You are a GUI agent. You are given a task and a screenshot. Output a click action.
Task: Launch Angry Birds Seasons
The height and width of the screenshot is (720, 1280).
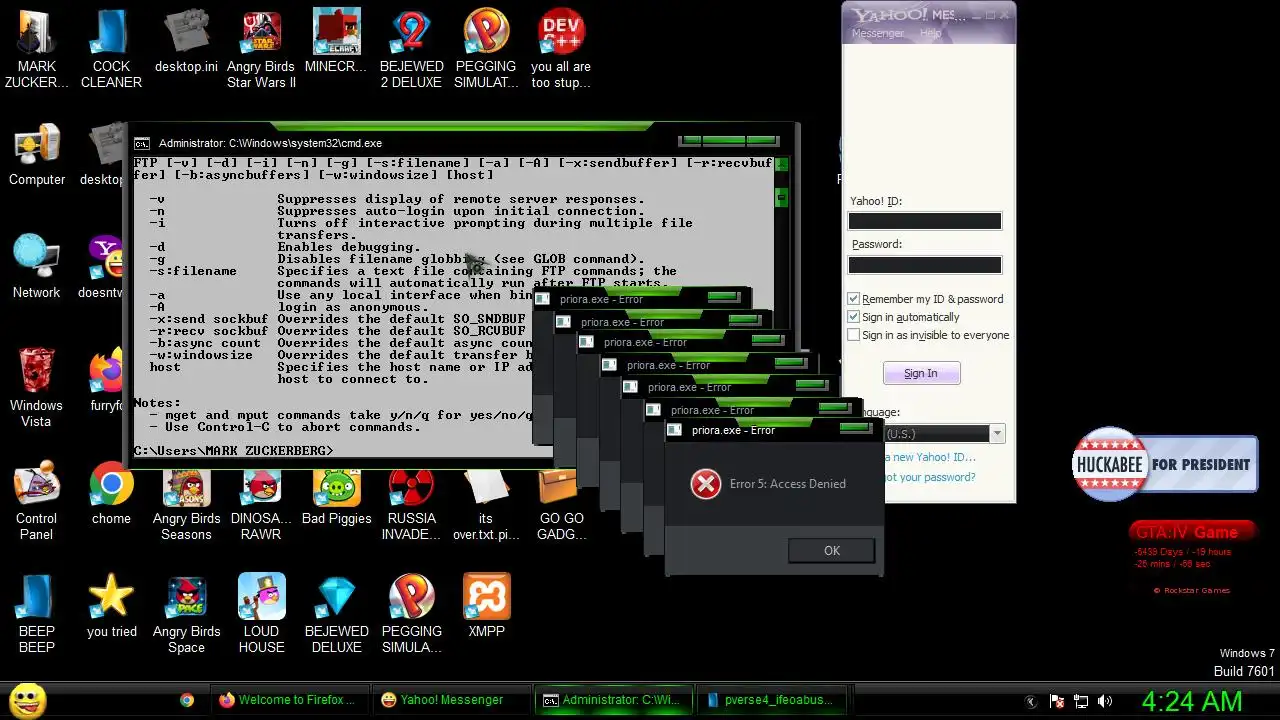186,501
